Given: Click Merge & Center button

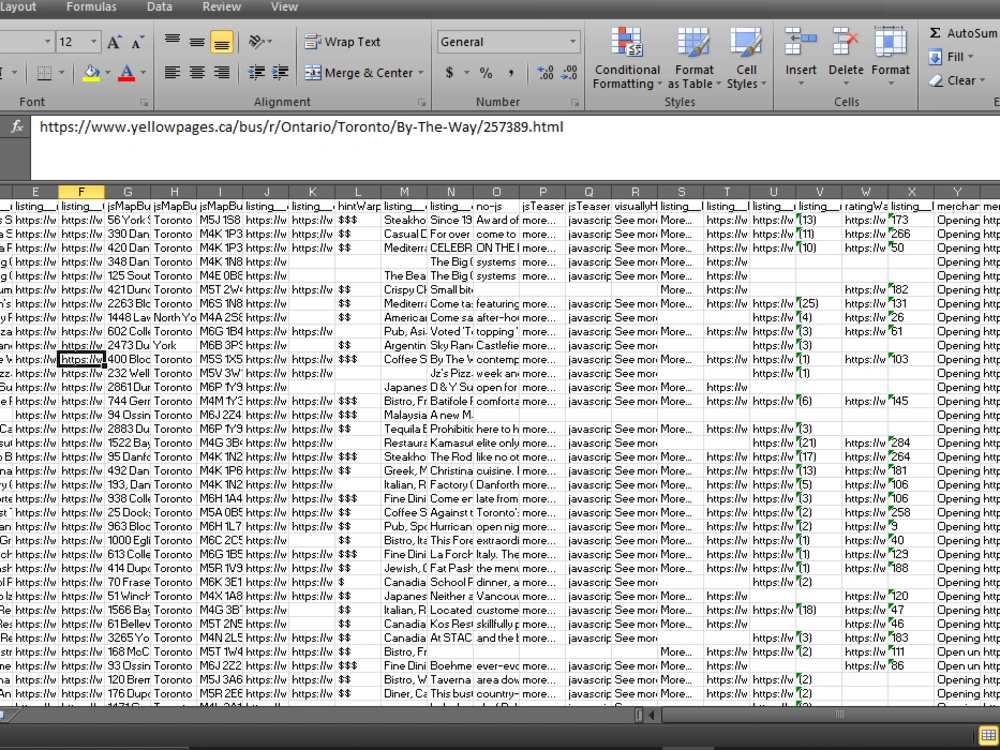Looking at the screenshot, I should [x=359, y=73].
